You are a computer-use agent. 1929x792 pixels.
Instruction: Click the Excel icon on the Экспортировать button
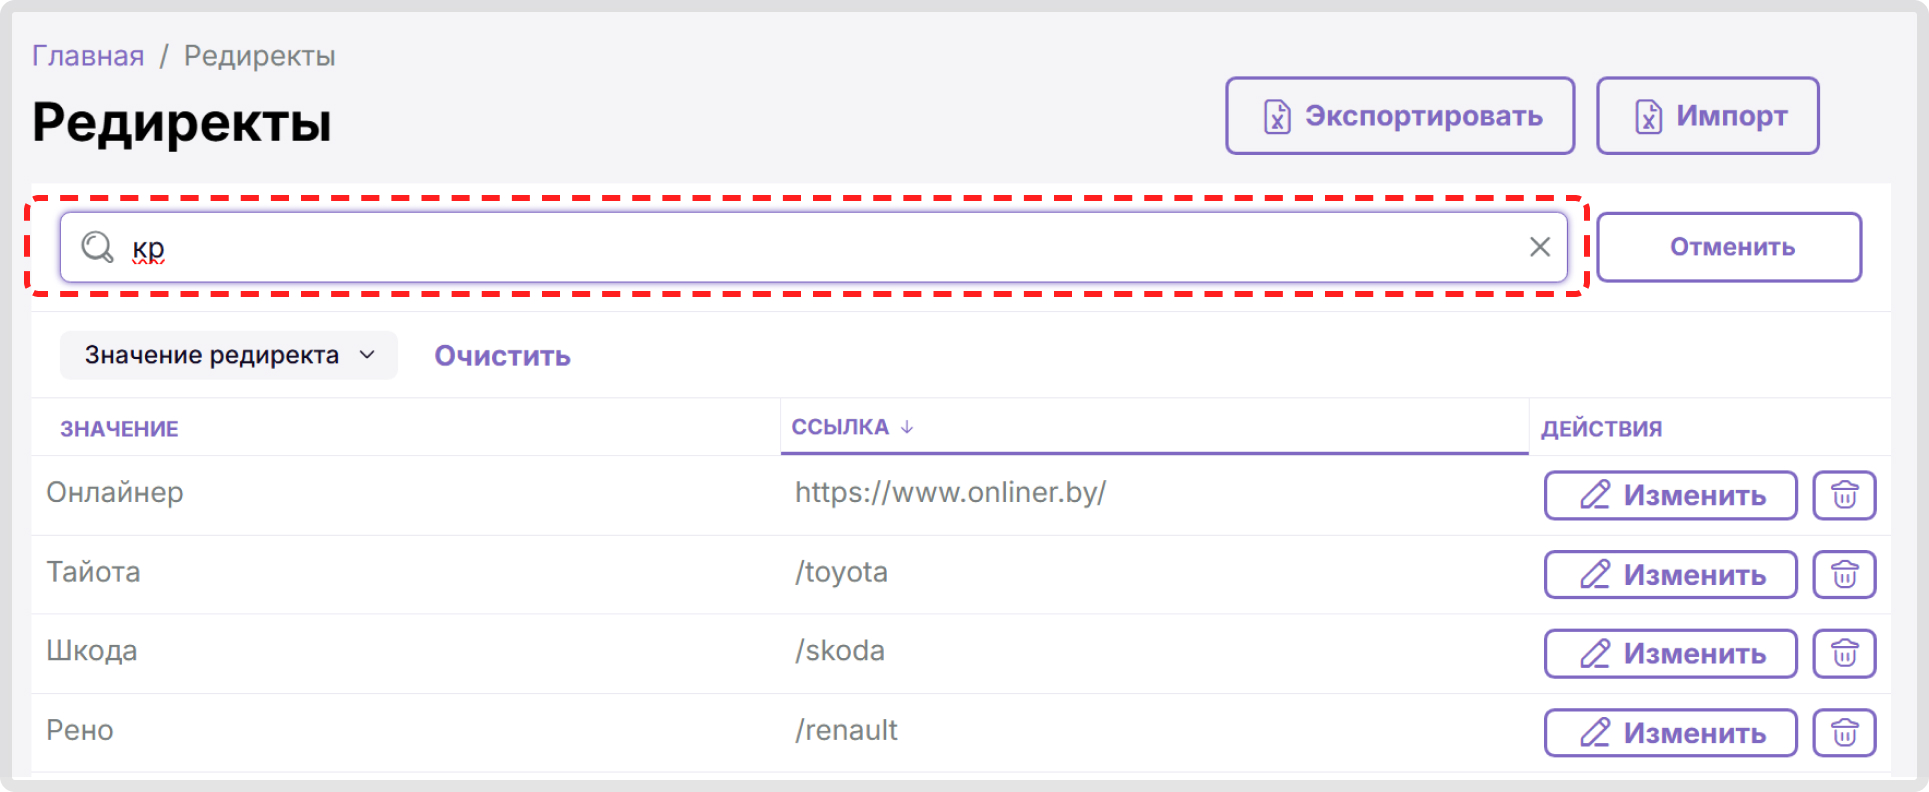[x=1277, y=116]
